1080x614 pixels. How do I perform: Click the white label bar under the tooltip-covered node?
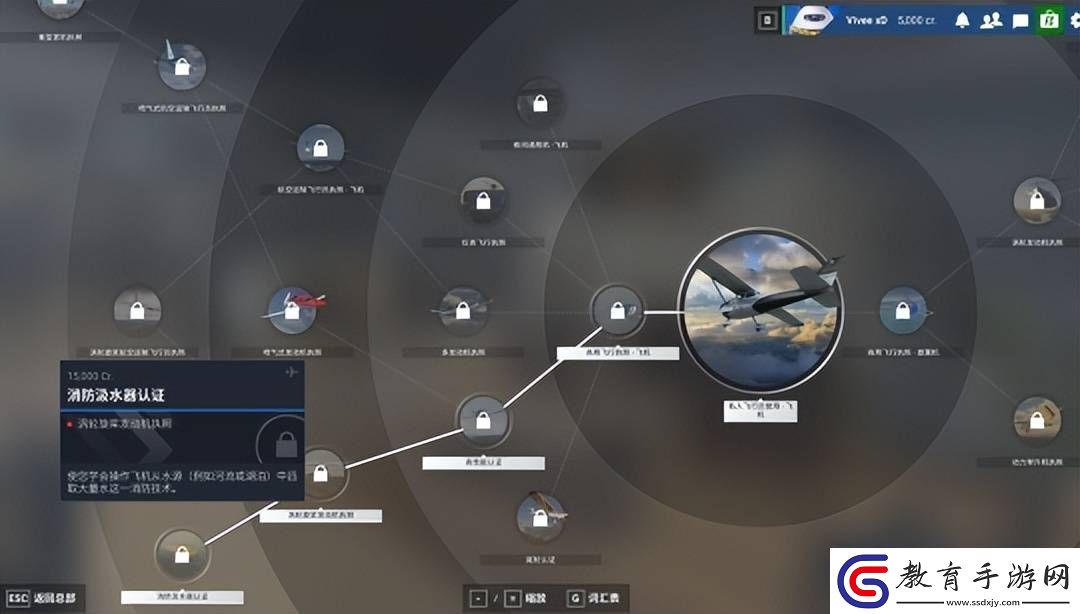pos(321,515)
